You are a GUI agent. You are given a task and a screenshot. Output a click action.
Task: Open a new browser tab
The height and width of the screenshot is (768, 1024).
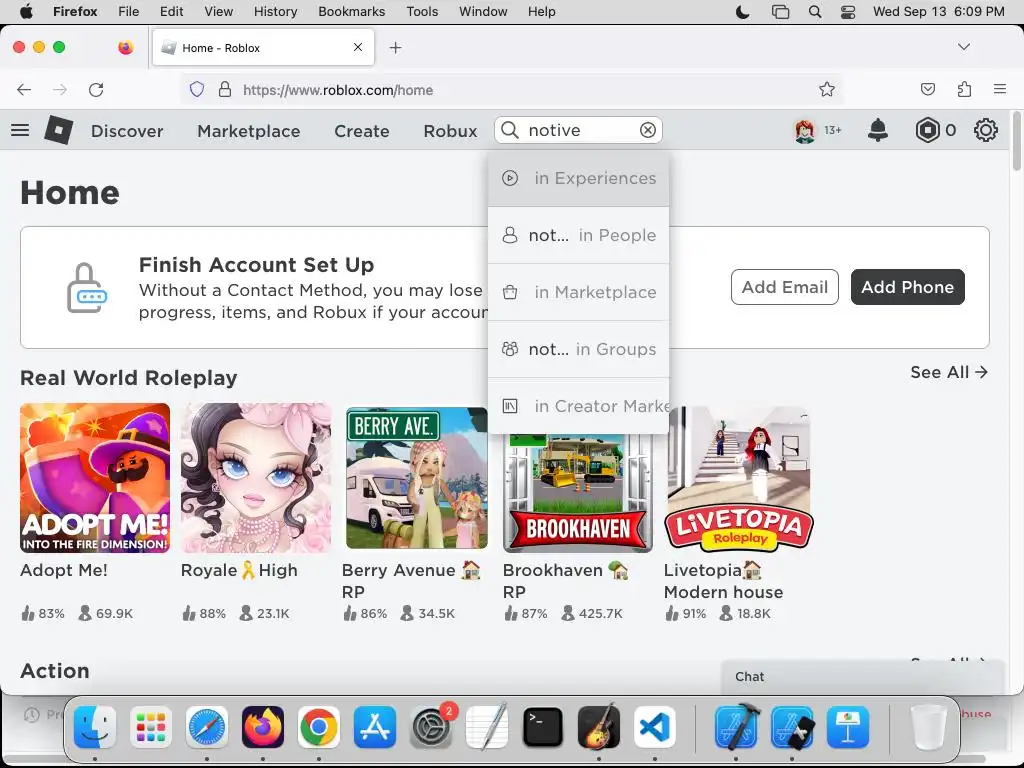click(395, 48)
